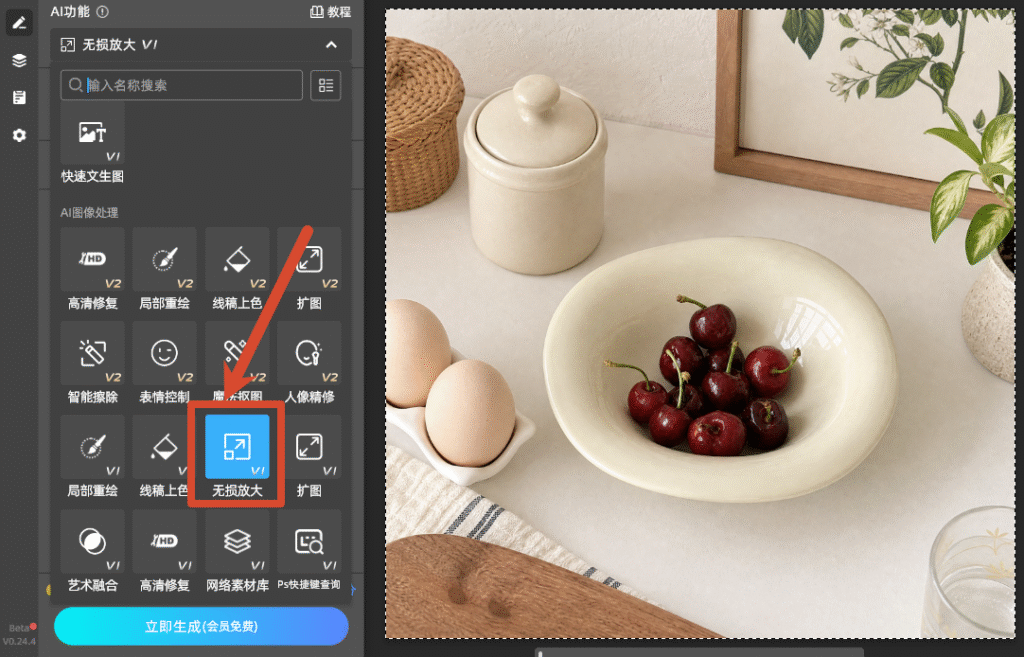Select 扩图 V2 tool
Viewport: 1024px width, 657px height.
[309, 269]
